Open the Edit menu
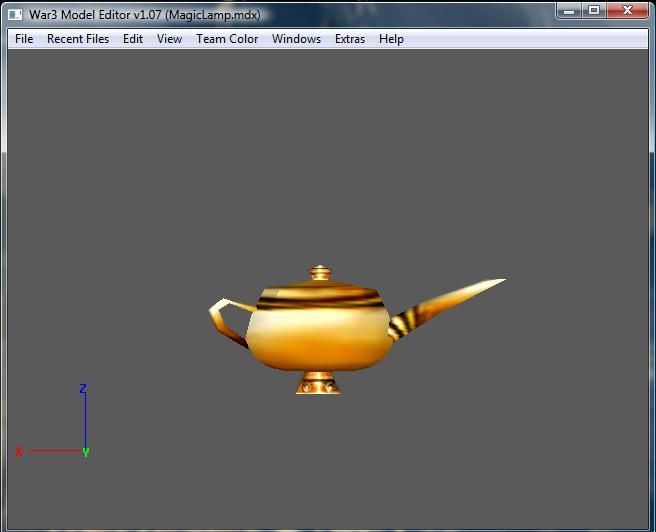The width and height of the screenshot is (656, 532). (133, 39)
